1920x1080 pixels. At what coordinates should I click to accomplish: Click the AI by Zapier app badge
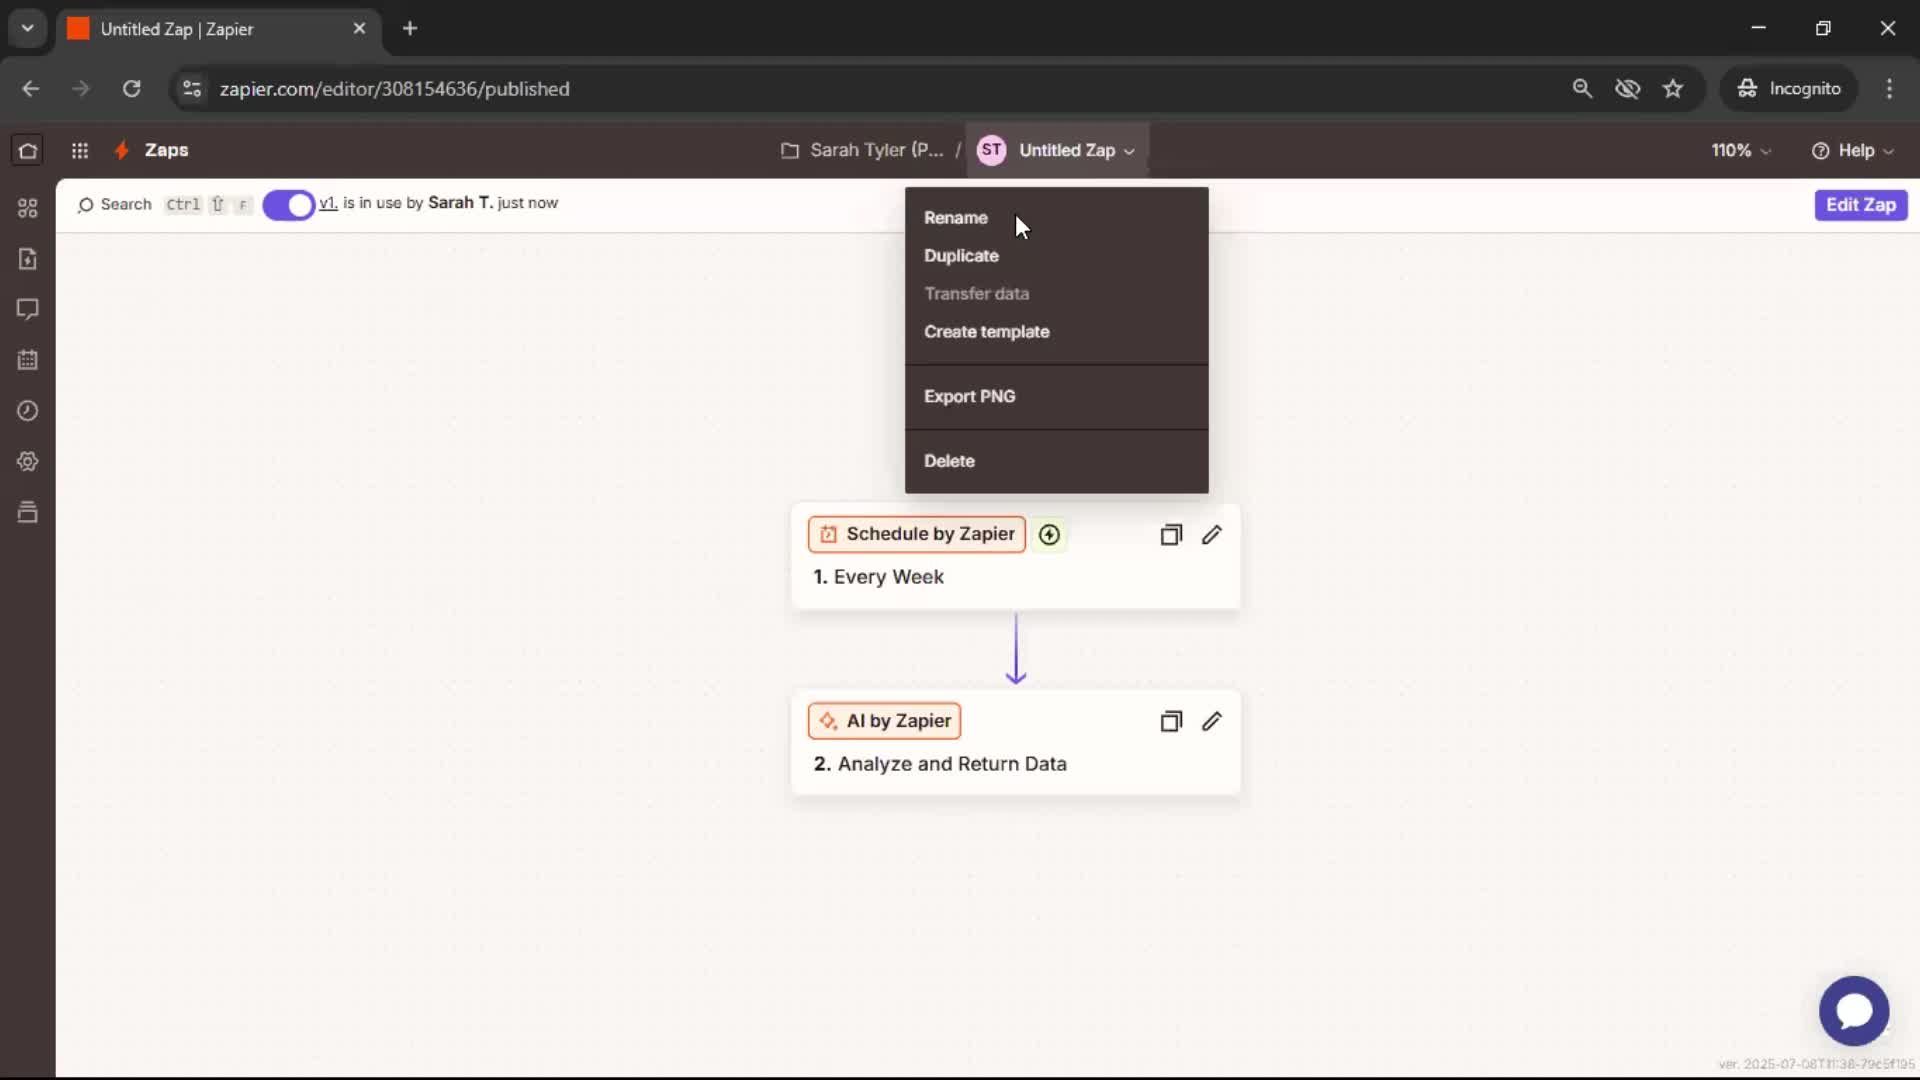[x=884, y=721]
